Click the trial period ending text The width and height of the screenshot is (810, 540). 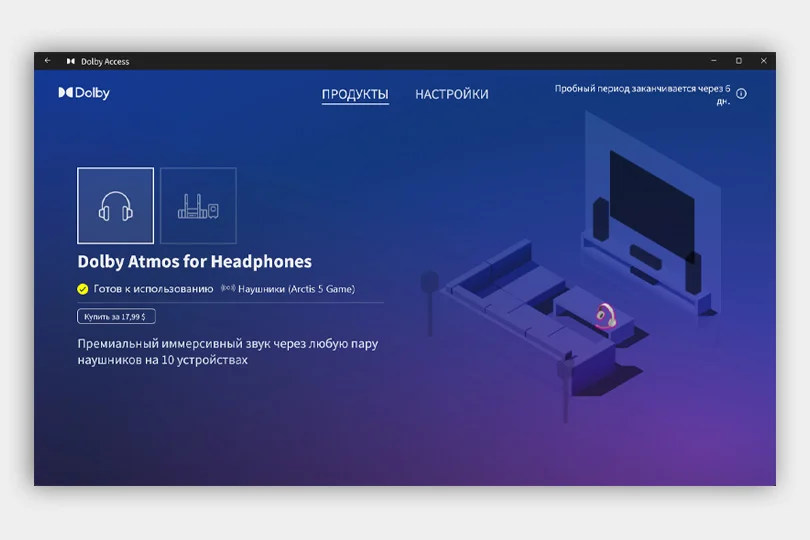pyautogui.click(x=643, y=95)
